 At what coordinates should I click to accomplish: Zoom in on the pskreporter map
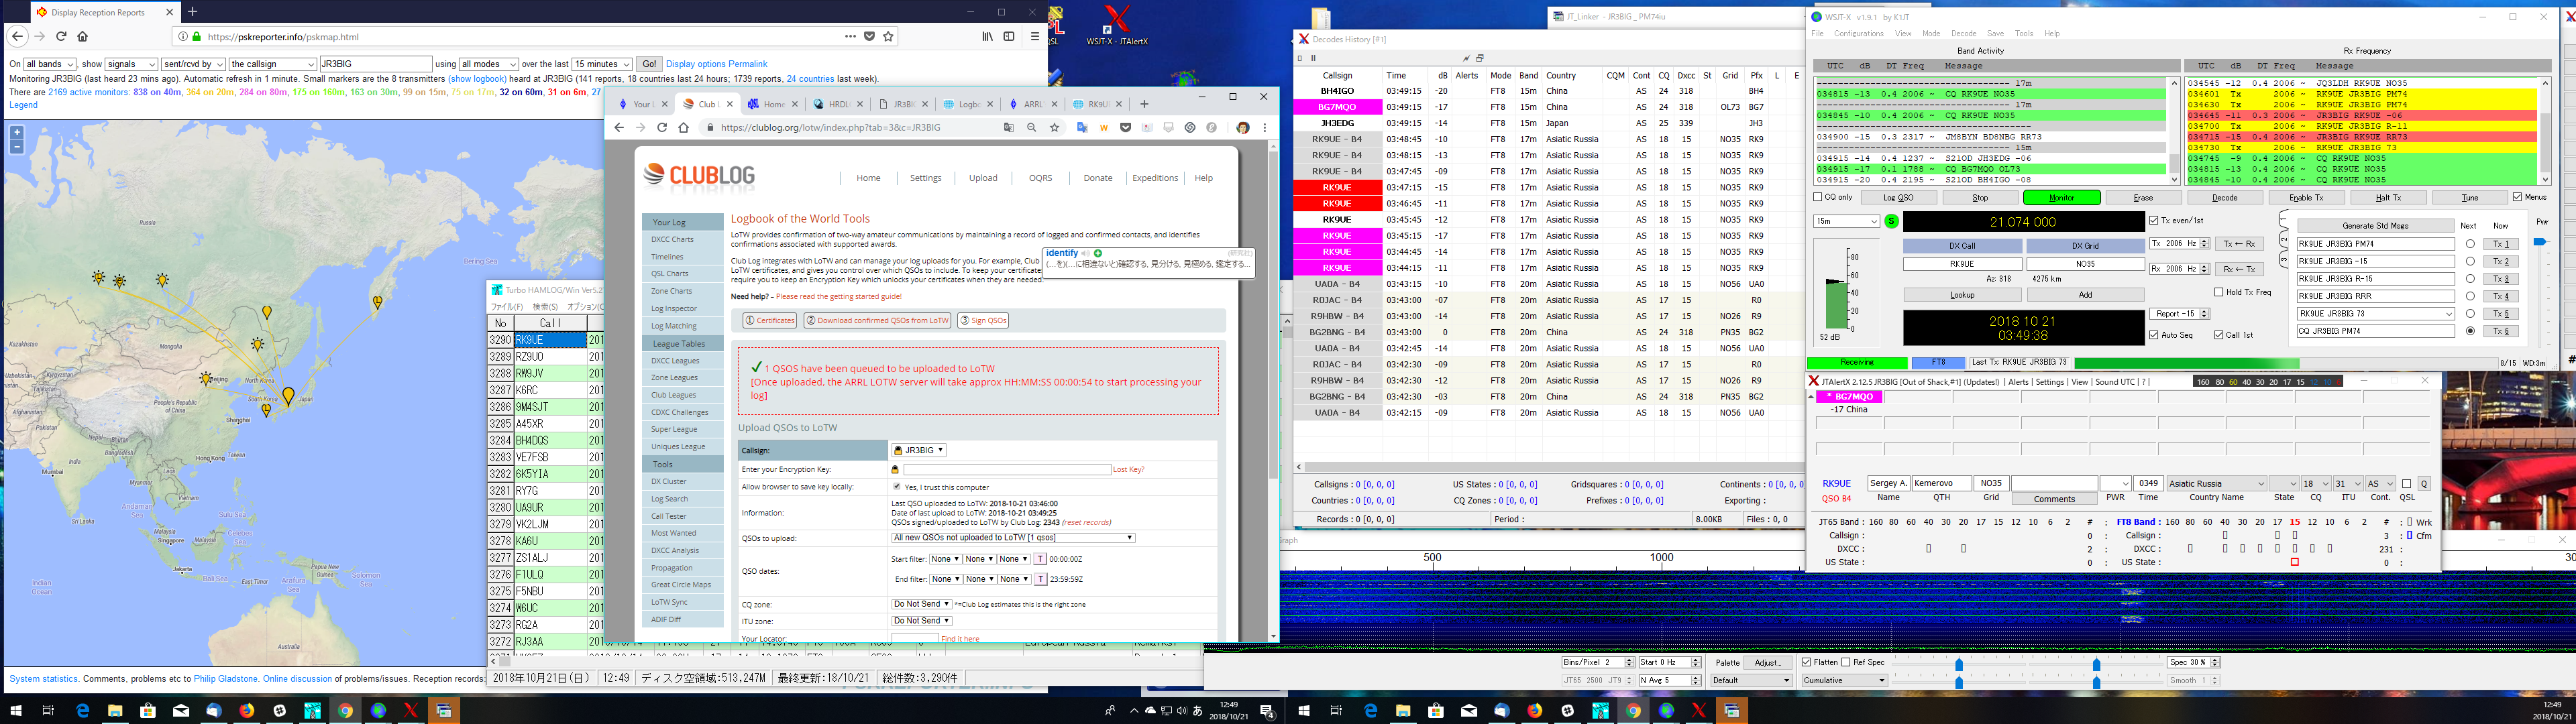click(16, 132)
